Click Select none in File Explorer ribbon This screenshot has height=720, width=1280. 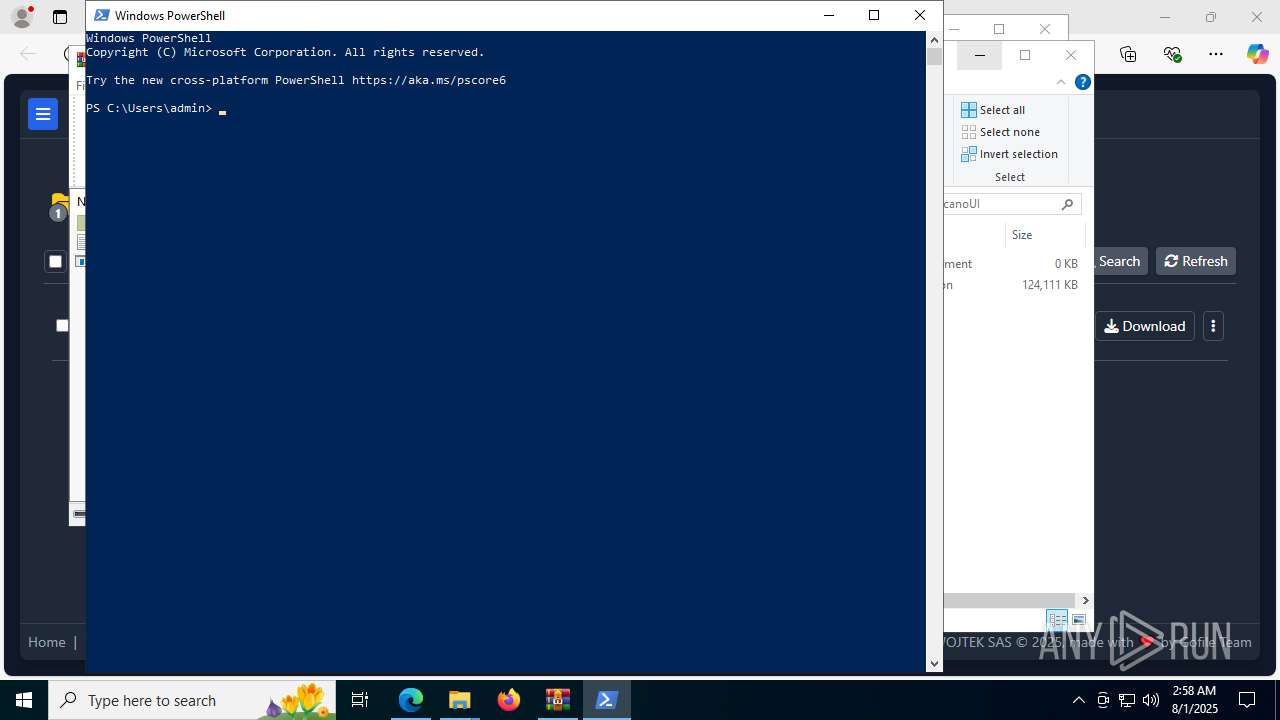click(1000, 132)
